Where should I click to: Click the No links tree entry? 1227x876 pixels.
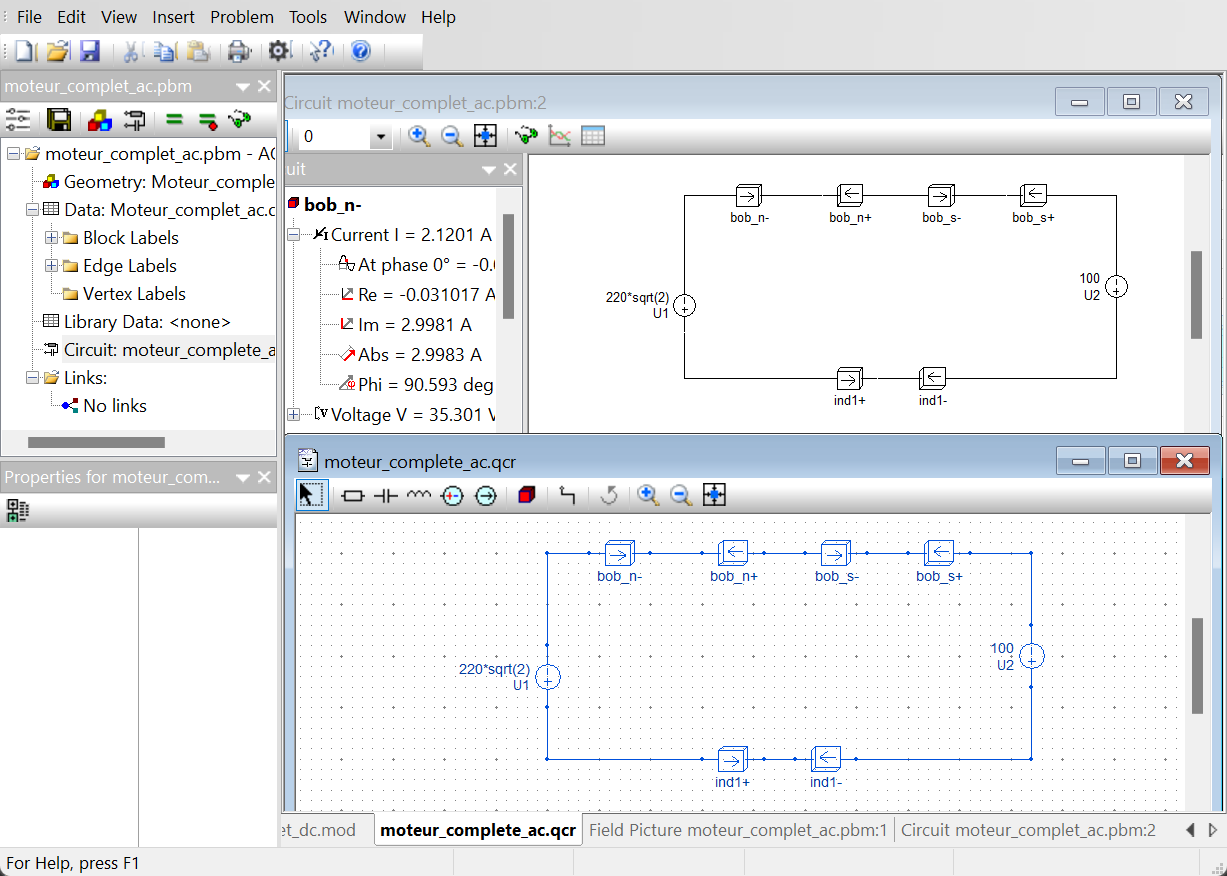click(x=114, y=406)
